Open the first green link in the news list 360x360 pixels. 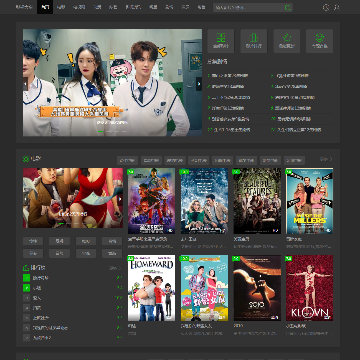pyautogui.click(x=228, y=76)
